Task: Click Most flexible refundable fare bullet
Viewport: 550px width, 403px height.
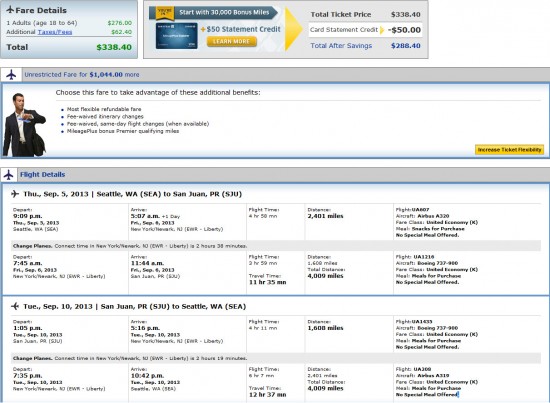Action: click(x=104, y=109)
